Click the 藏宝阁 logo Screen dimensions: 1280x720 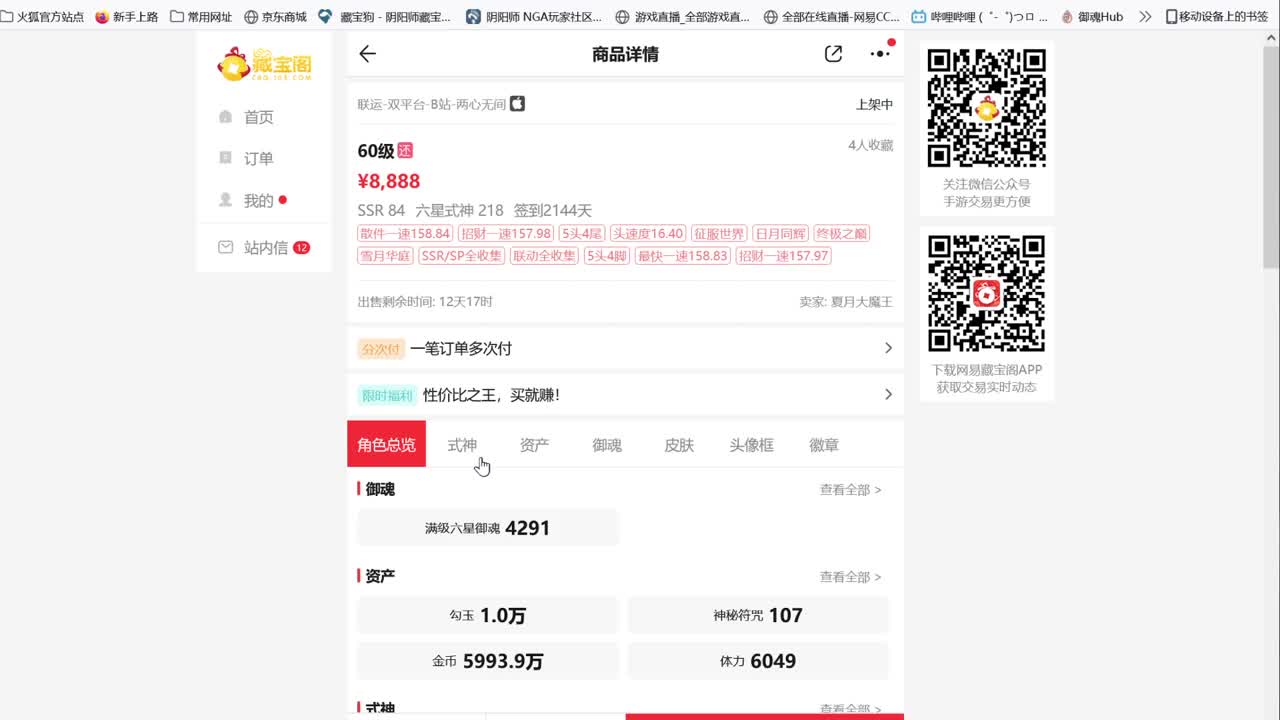(264, 64)
